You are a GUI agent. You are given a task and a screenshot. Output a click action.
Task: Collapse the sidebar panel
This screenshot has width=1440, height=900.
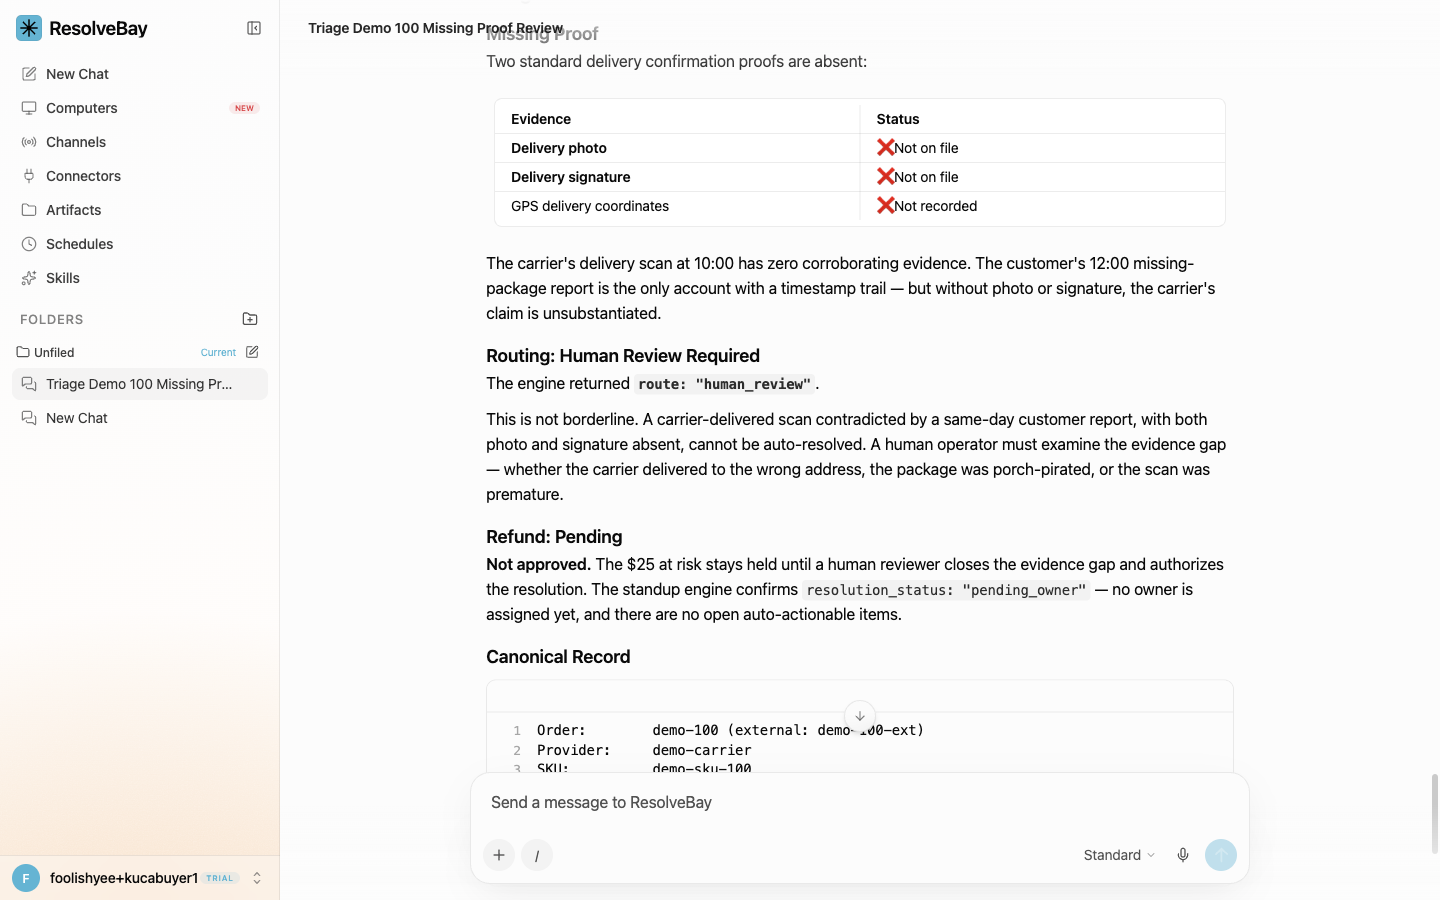pyautogui.click(x=254, y=28)
